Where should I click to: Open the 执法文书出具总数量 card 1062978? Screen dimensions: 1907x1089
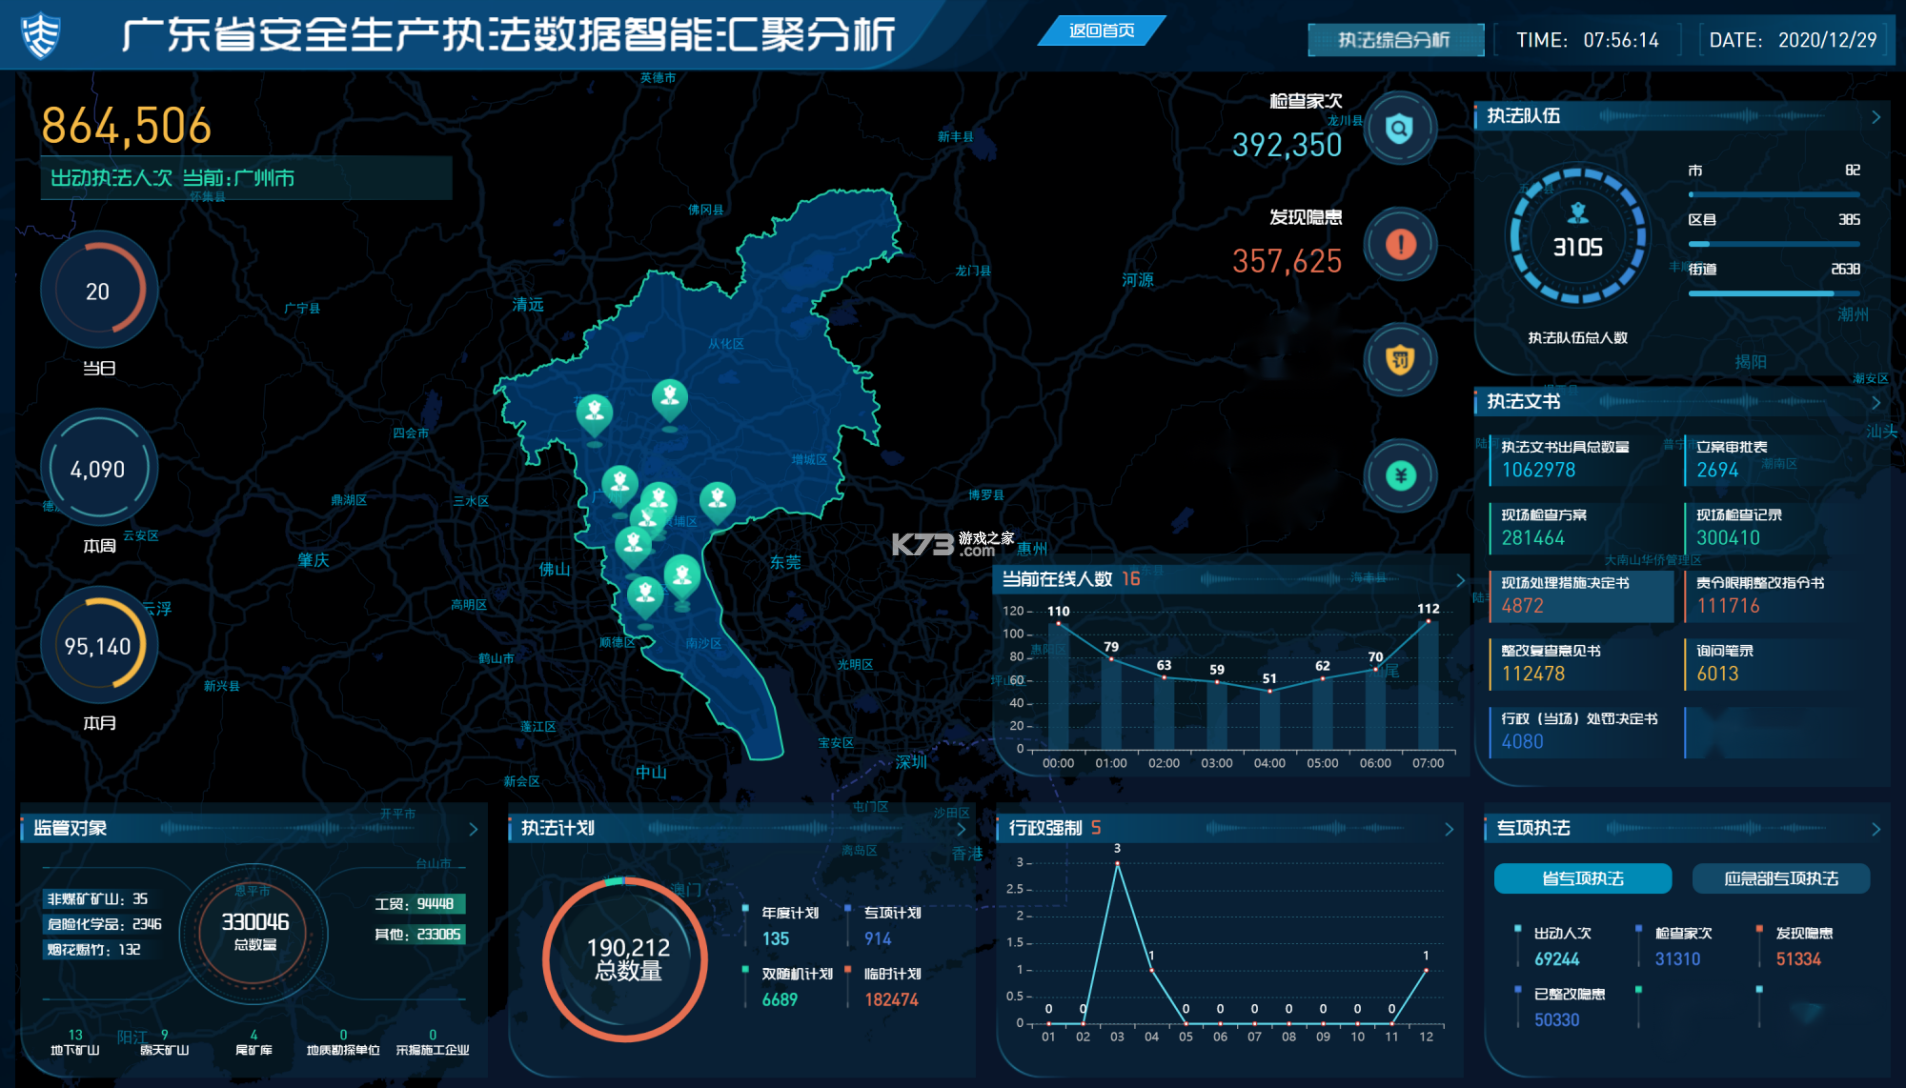coord(1580,460)
